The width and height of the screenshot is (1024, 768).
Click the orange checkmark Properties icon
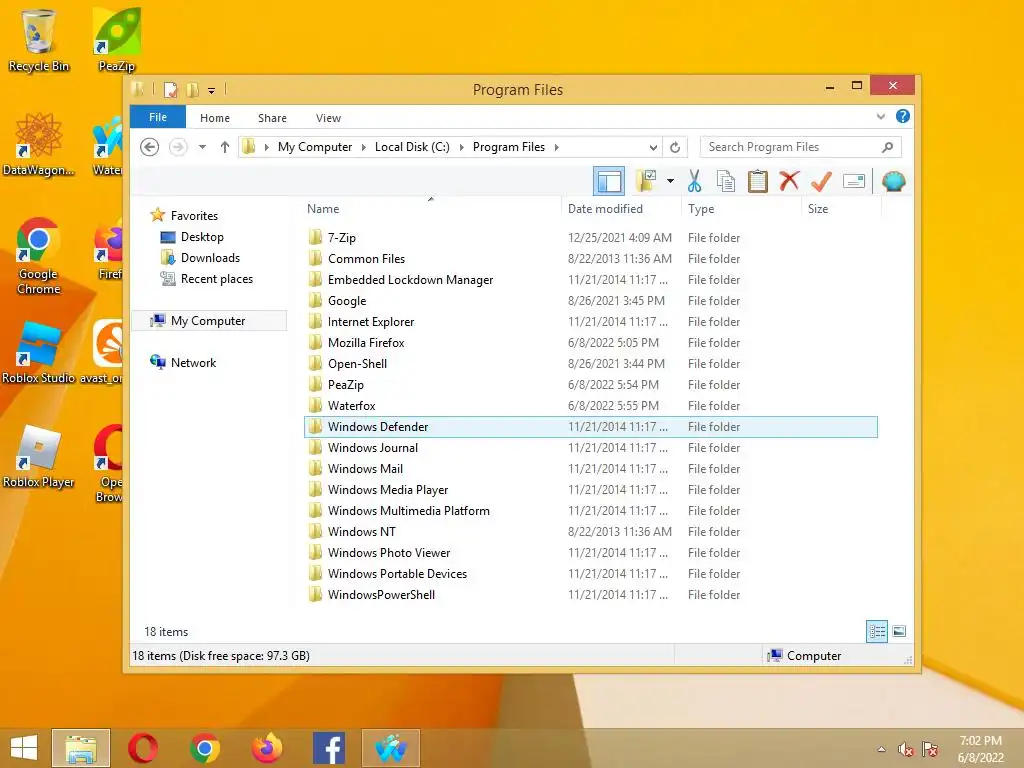821,181
